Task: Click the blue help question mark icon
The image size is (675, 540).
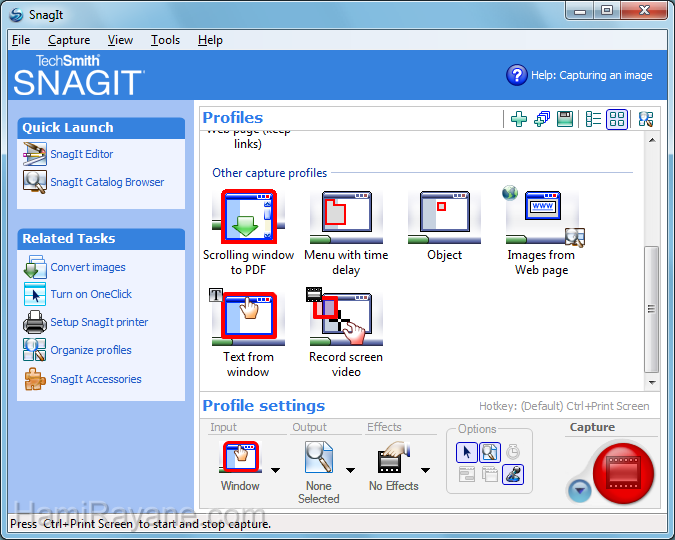Action: coord(517,75)
